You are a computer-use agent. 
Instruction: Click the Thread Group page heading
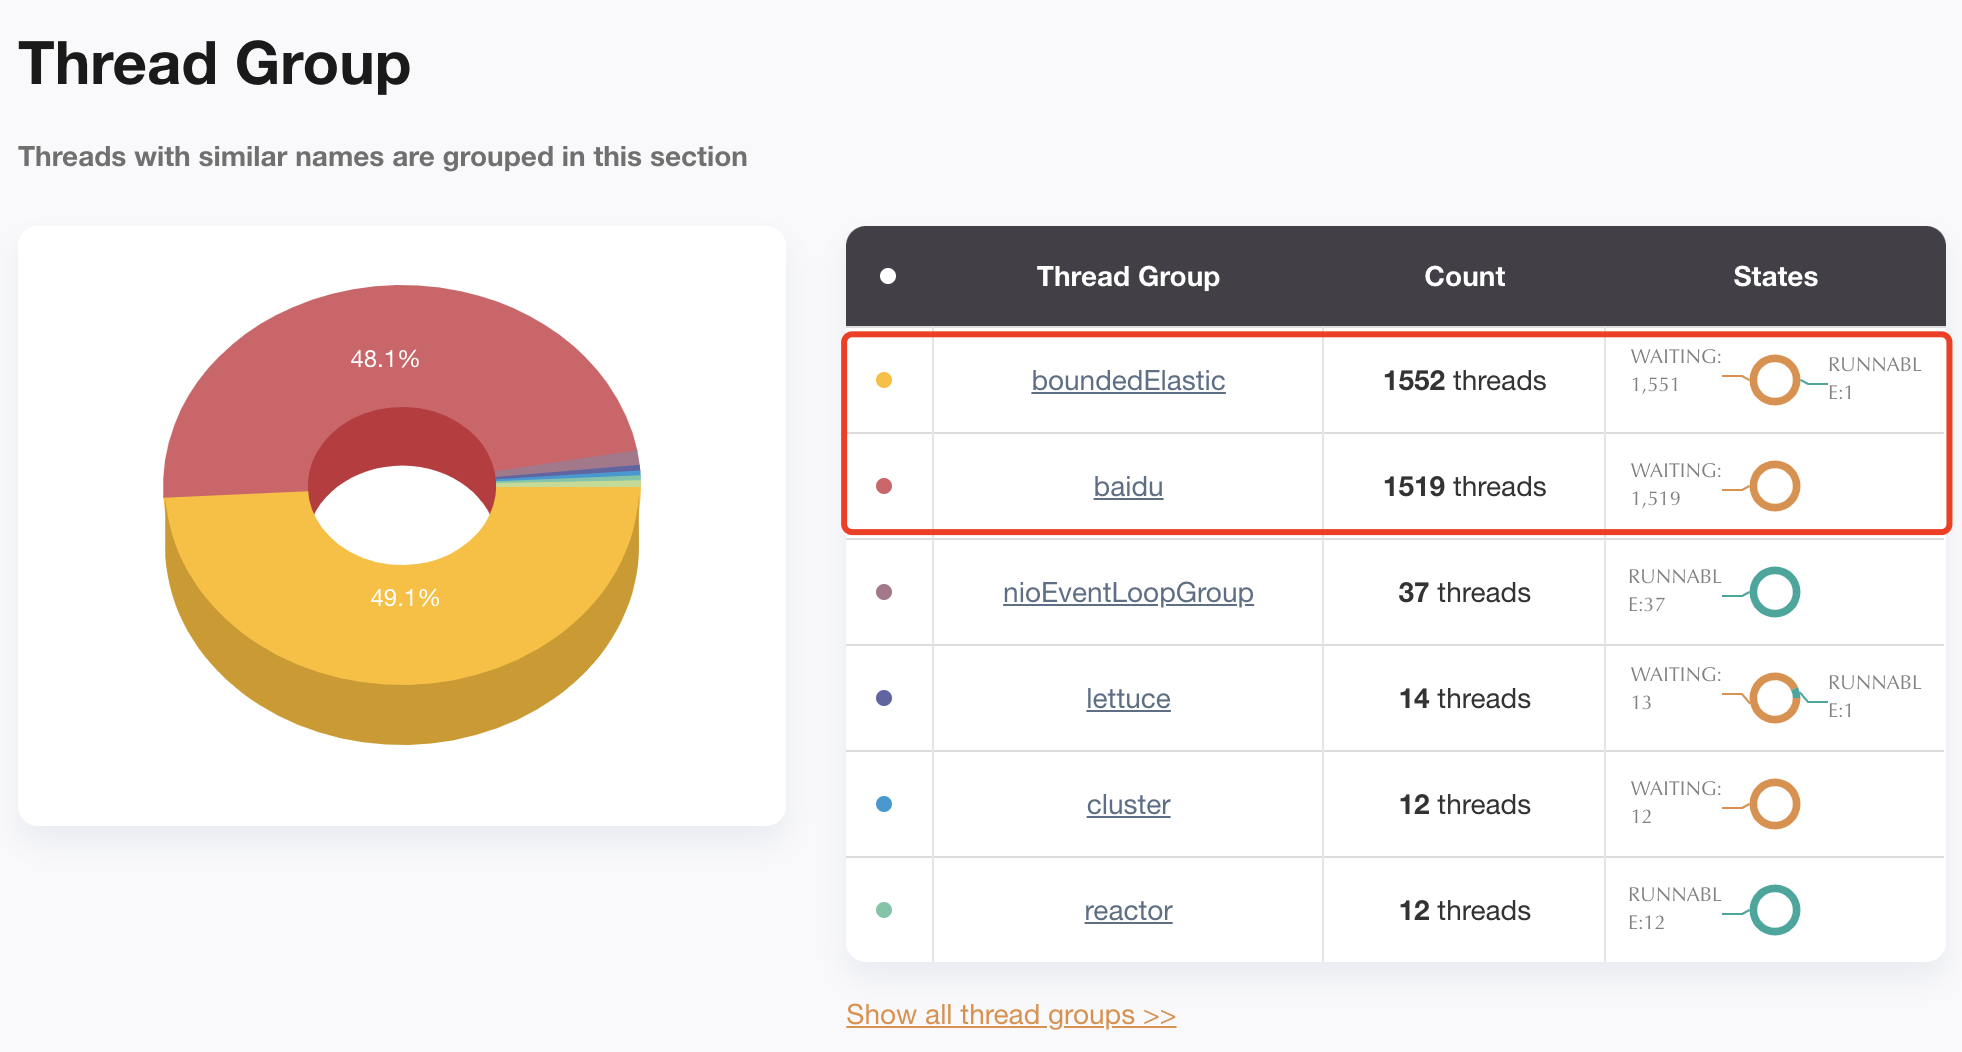pyautogui.click(x=215, y=63)
